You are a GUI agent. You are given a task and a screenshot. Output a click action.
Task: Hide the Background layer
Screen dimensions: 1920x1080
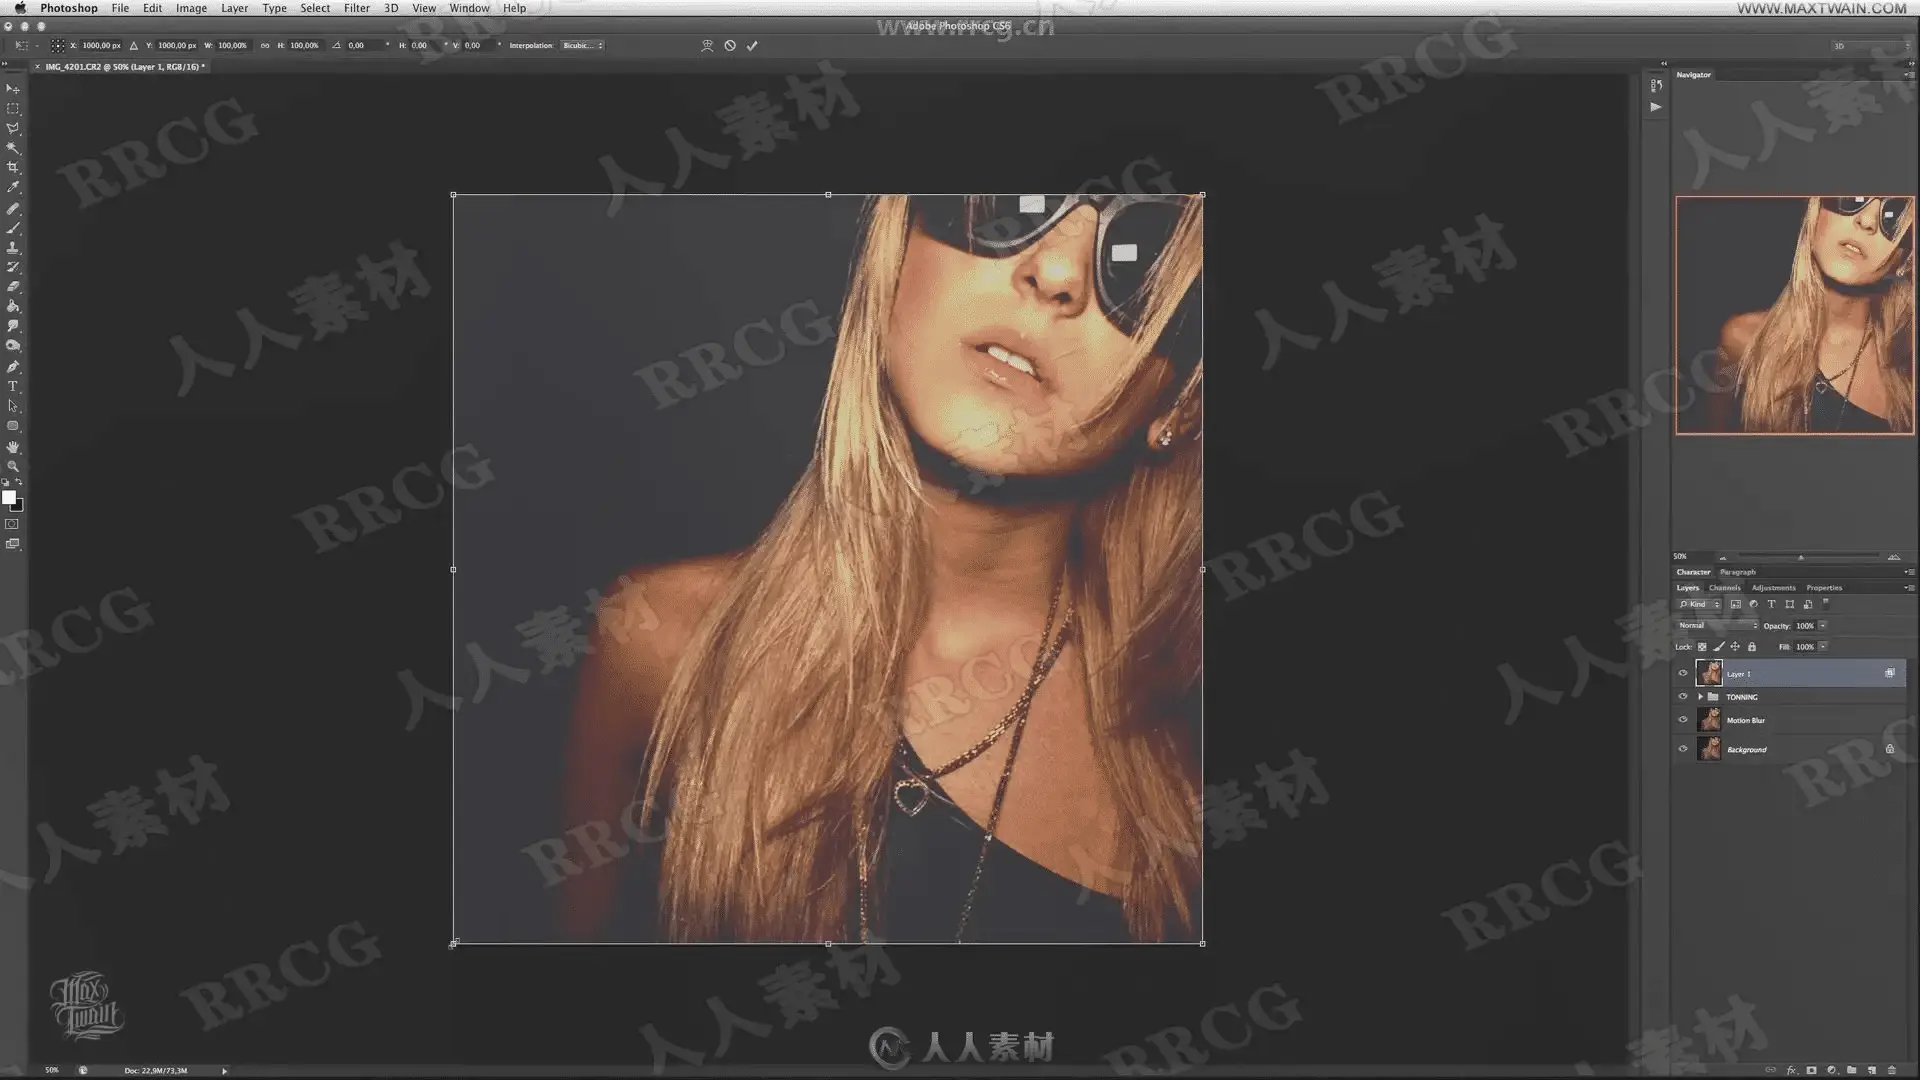pyautogui.click(x=1683, y=749)
